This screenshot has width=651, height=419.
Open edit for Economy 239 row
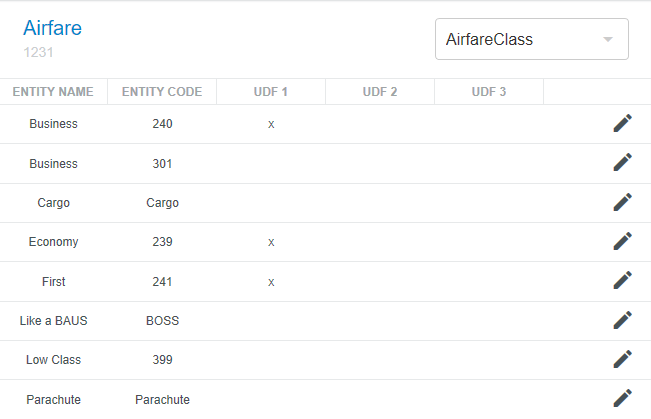[622, 241]
